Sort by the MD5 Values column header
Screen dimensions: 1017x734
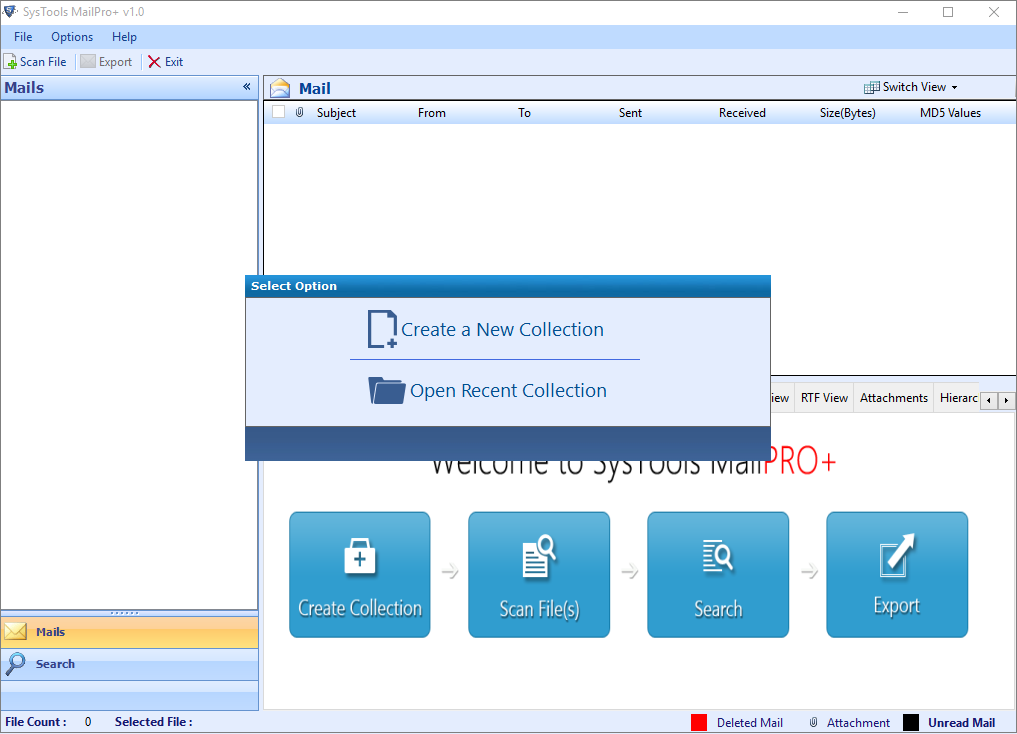950,113
